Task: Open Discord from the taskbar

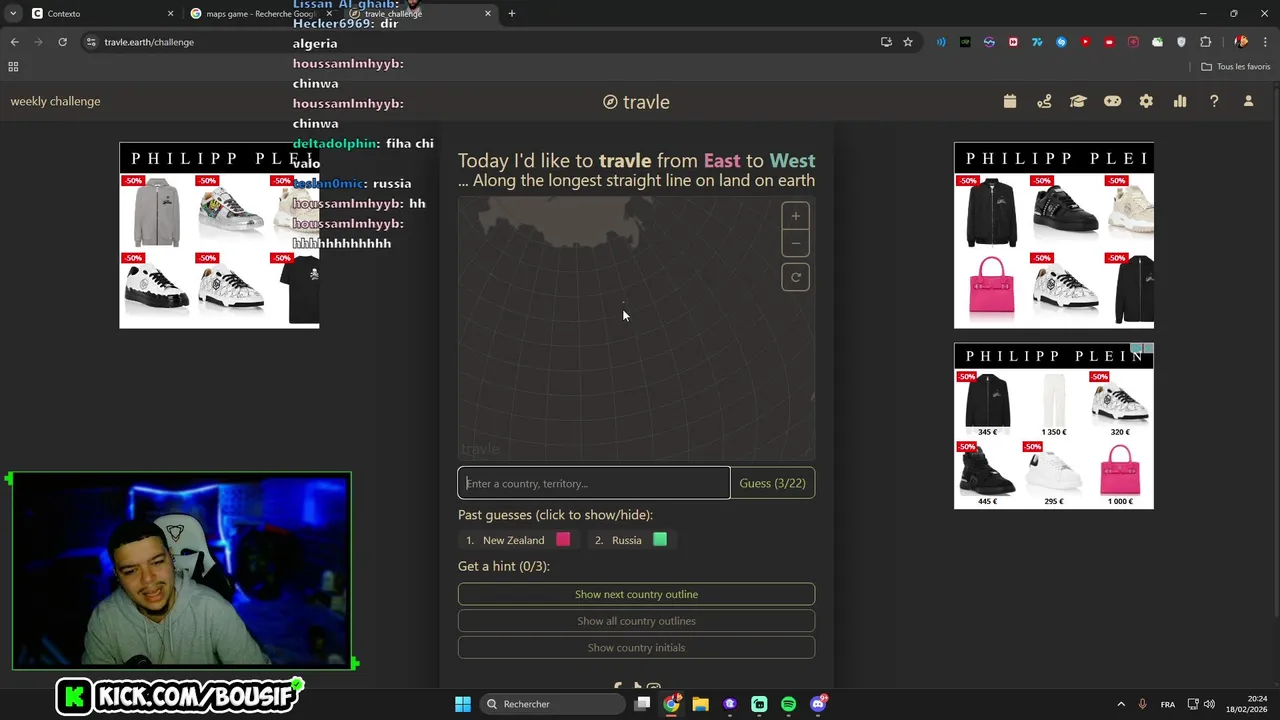Action: (x=818, y=704)
